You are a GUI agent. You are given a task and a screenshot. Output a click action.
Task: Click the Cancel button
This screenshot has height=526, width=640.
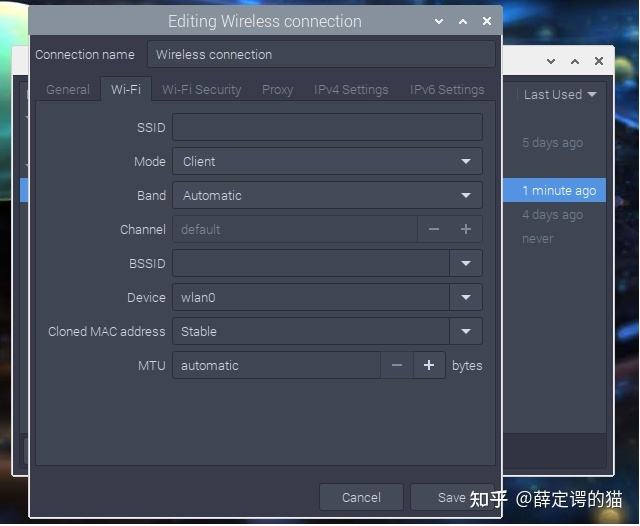tap(361, 497)
